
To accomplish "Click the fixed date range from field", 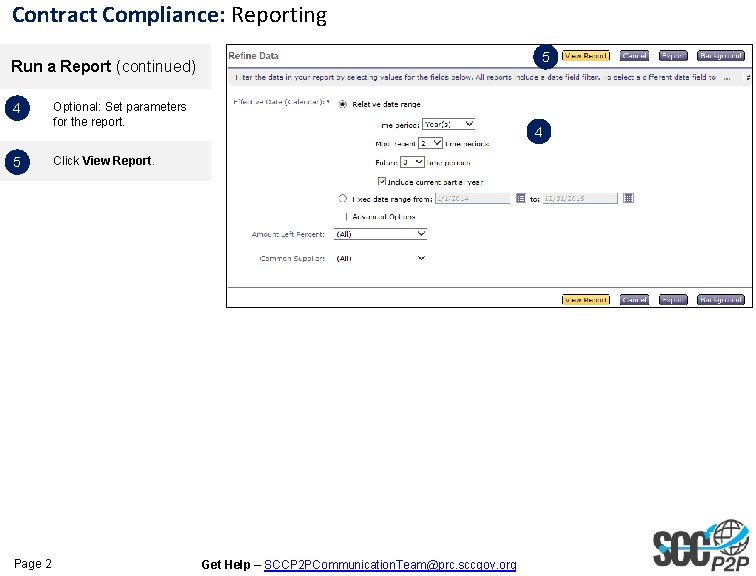I will coord(472,198).
